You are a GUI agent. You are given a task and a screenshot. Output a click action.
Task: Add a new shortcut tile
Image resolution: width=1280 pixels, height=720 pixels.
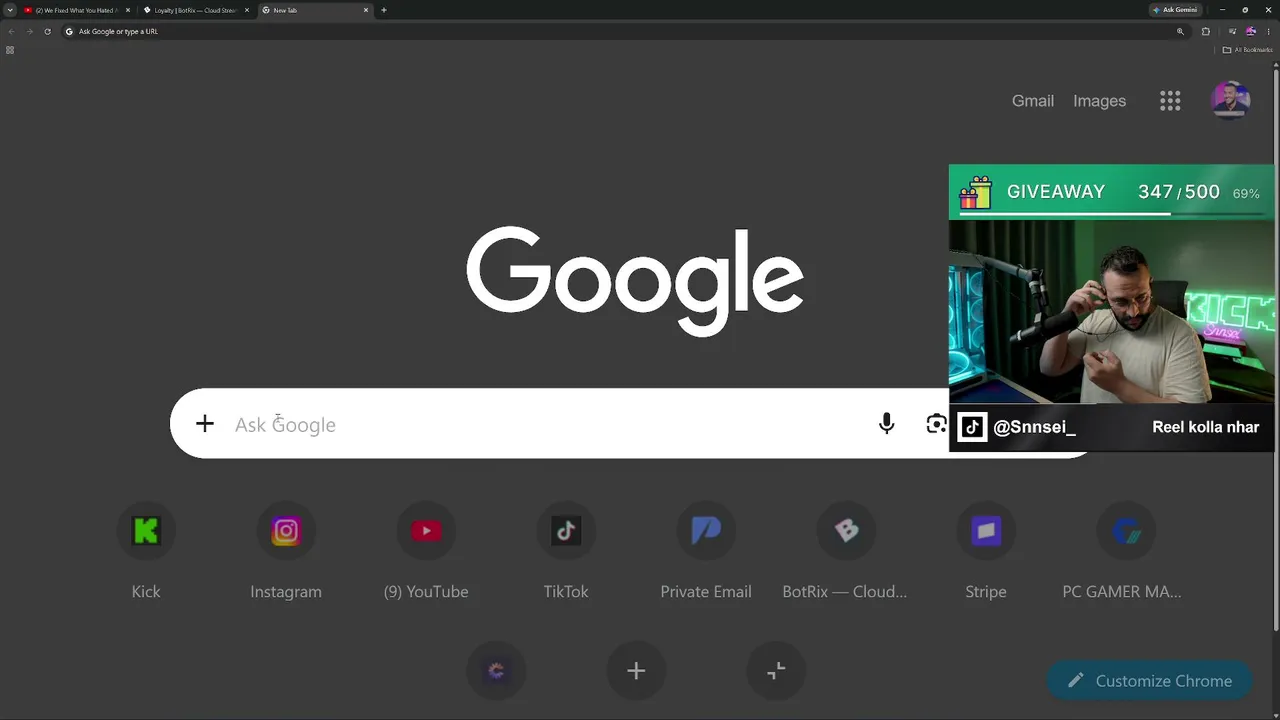point(636,671)
